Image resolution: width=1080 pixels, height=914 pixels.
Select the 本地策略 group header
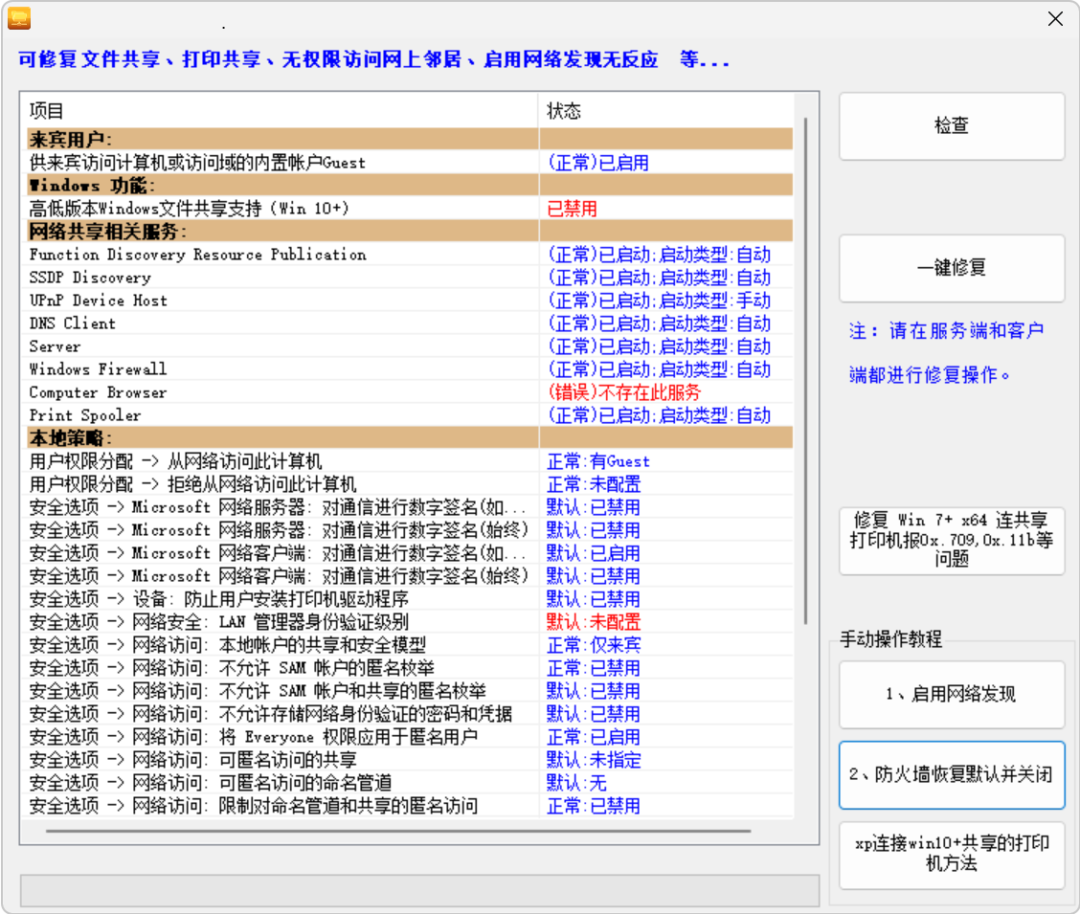point(411,438)
